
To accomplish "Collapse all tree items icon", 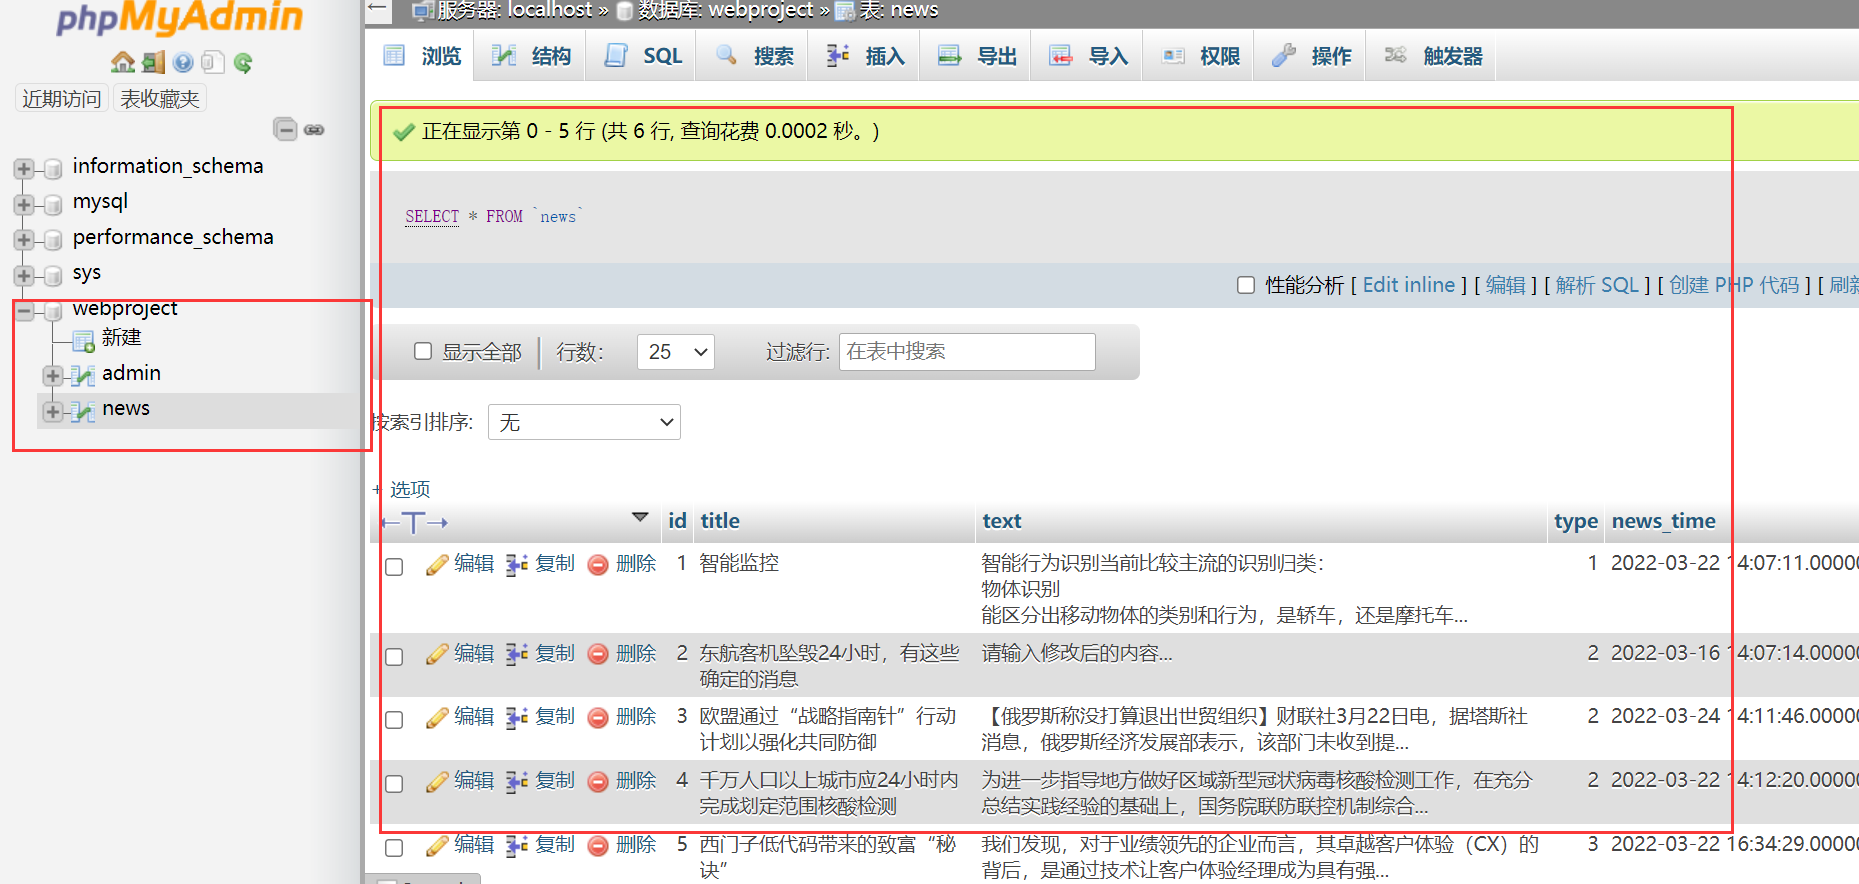I will (285, 129).
